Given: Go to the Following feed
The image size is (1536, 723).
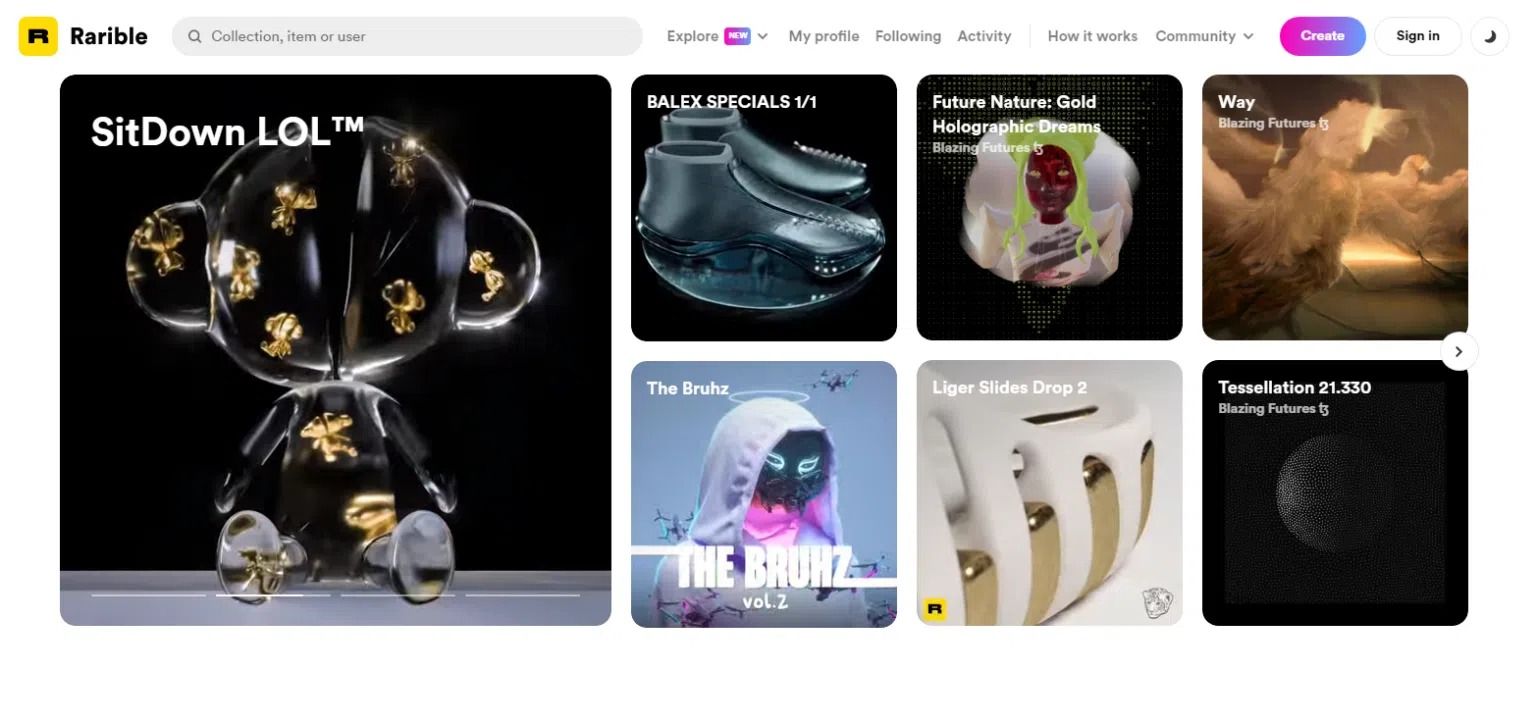Looking at the screenshot, I should click(x=908, y=36).
